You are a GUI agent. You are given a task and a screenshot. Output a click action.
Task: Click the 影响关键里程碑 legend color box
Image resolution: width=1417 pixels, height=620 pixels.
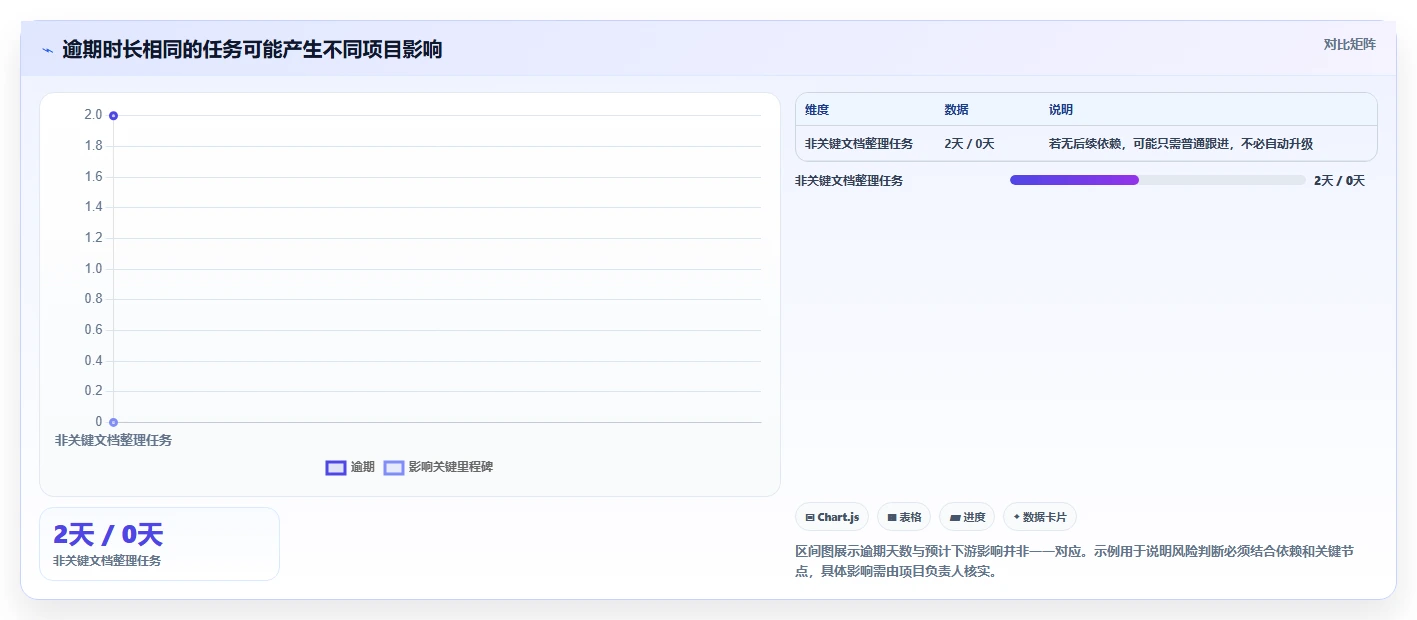(394, 468)
